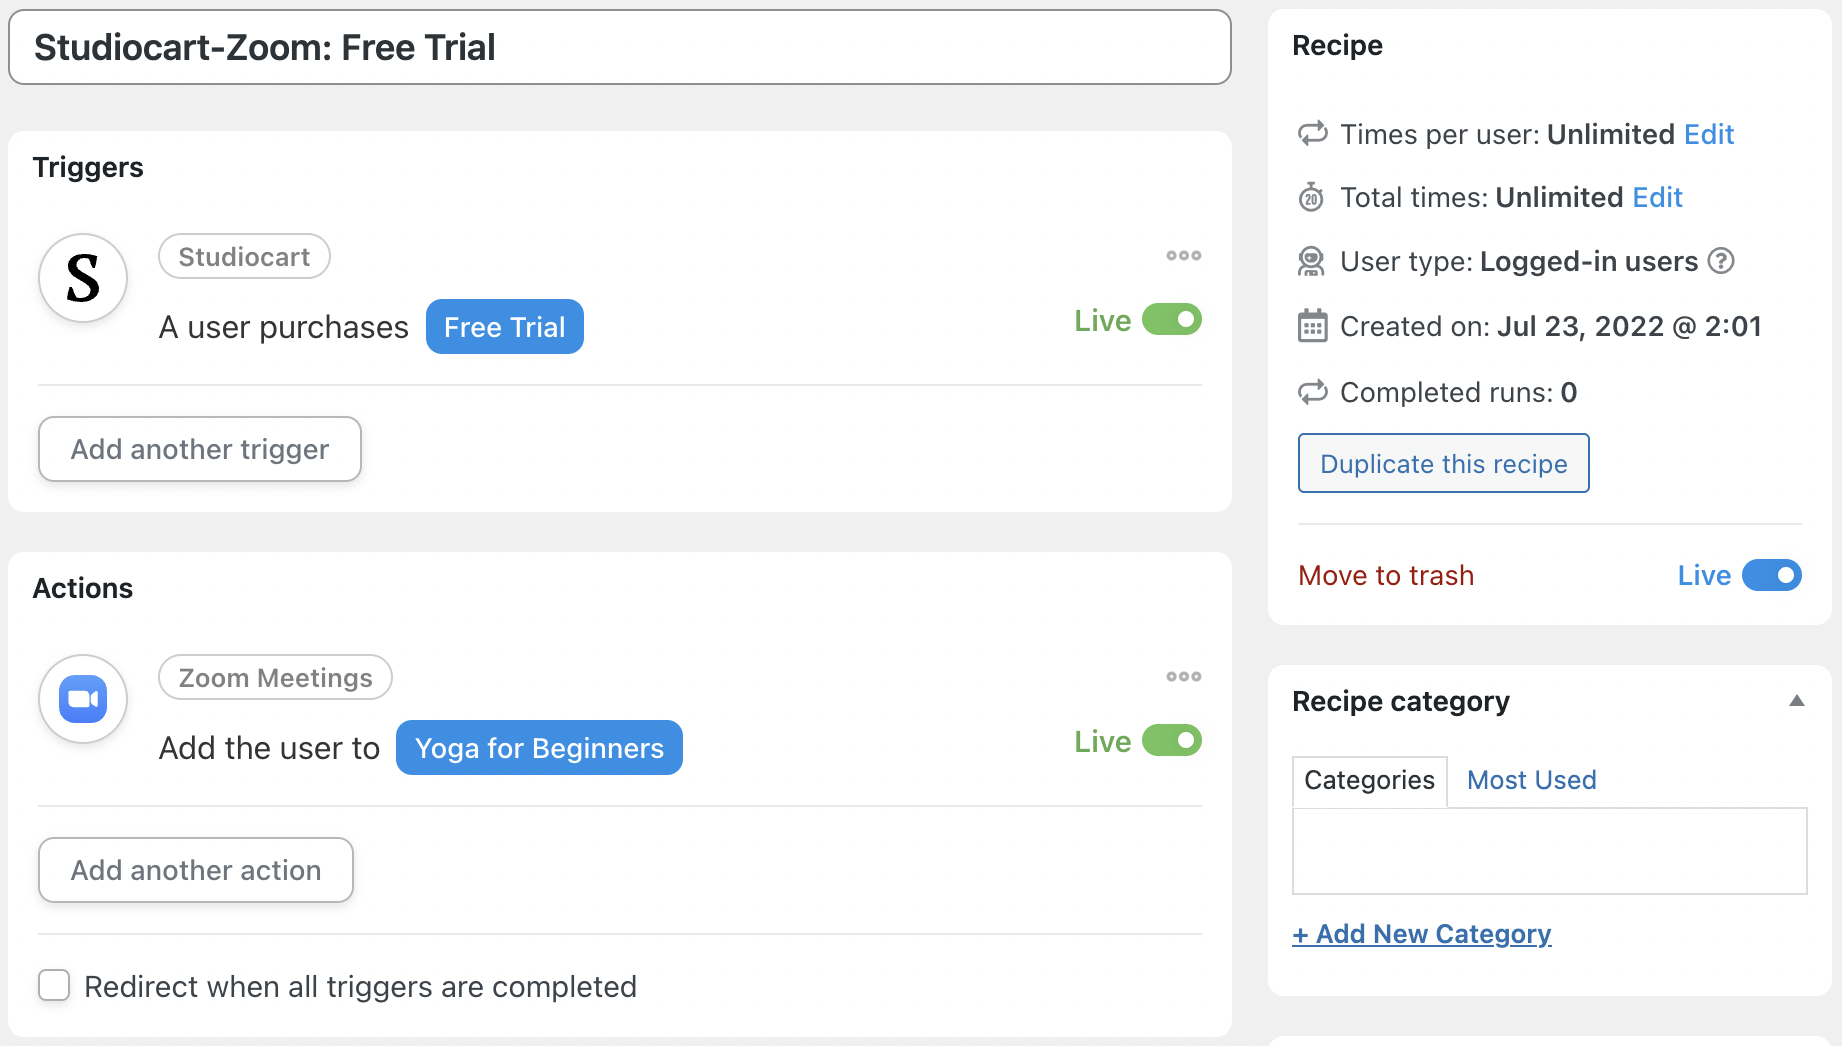Click Duplicate this recipe button

coord(1443,463)
